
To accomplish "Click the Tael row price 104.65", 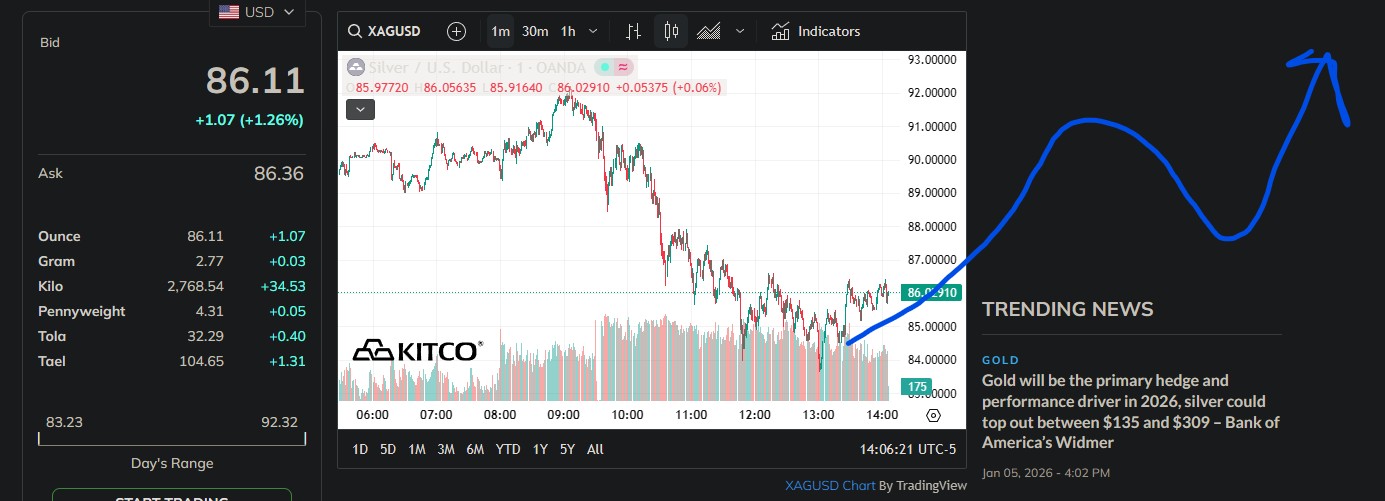I will pos(202,361).
